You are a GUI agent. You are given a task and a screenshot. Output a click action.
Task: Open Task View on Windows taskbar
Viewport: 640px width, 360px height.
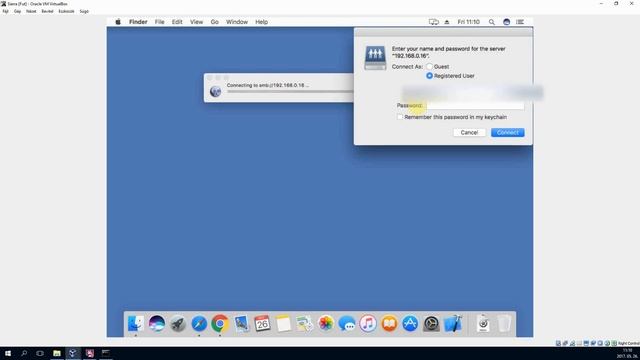pos(40,353)
